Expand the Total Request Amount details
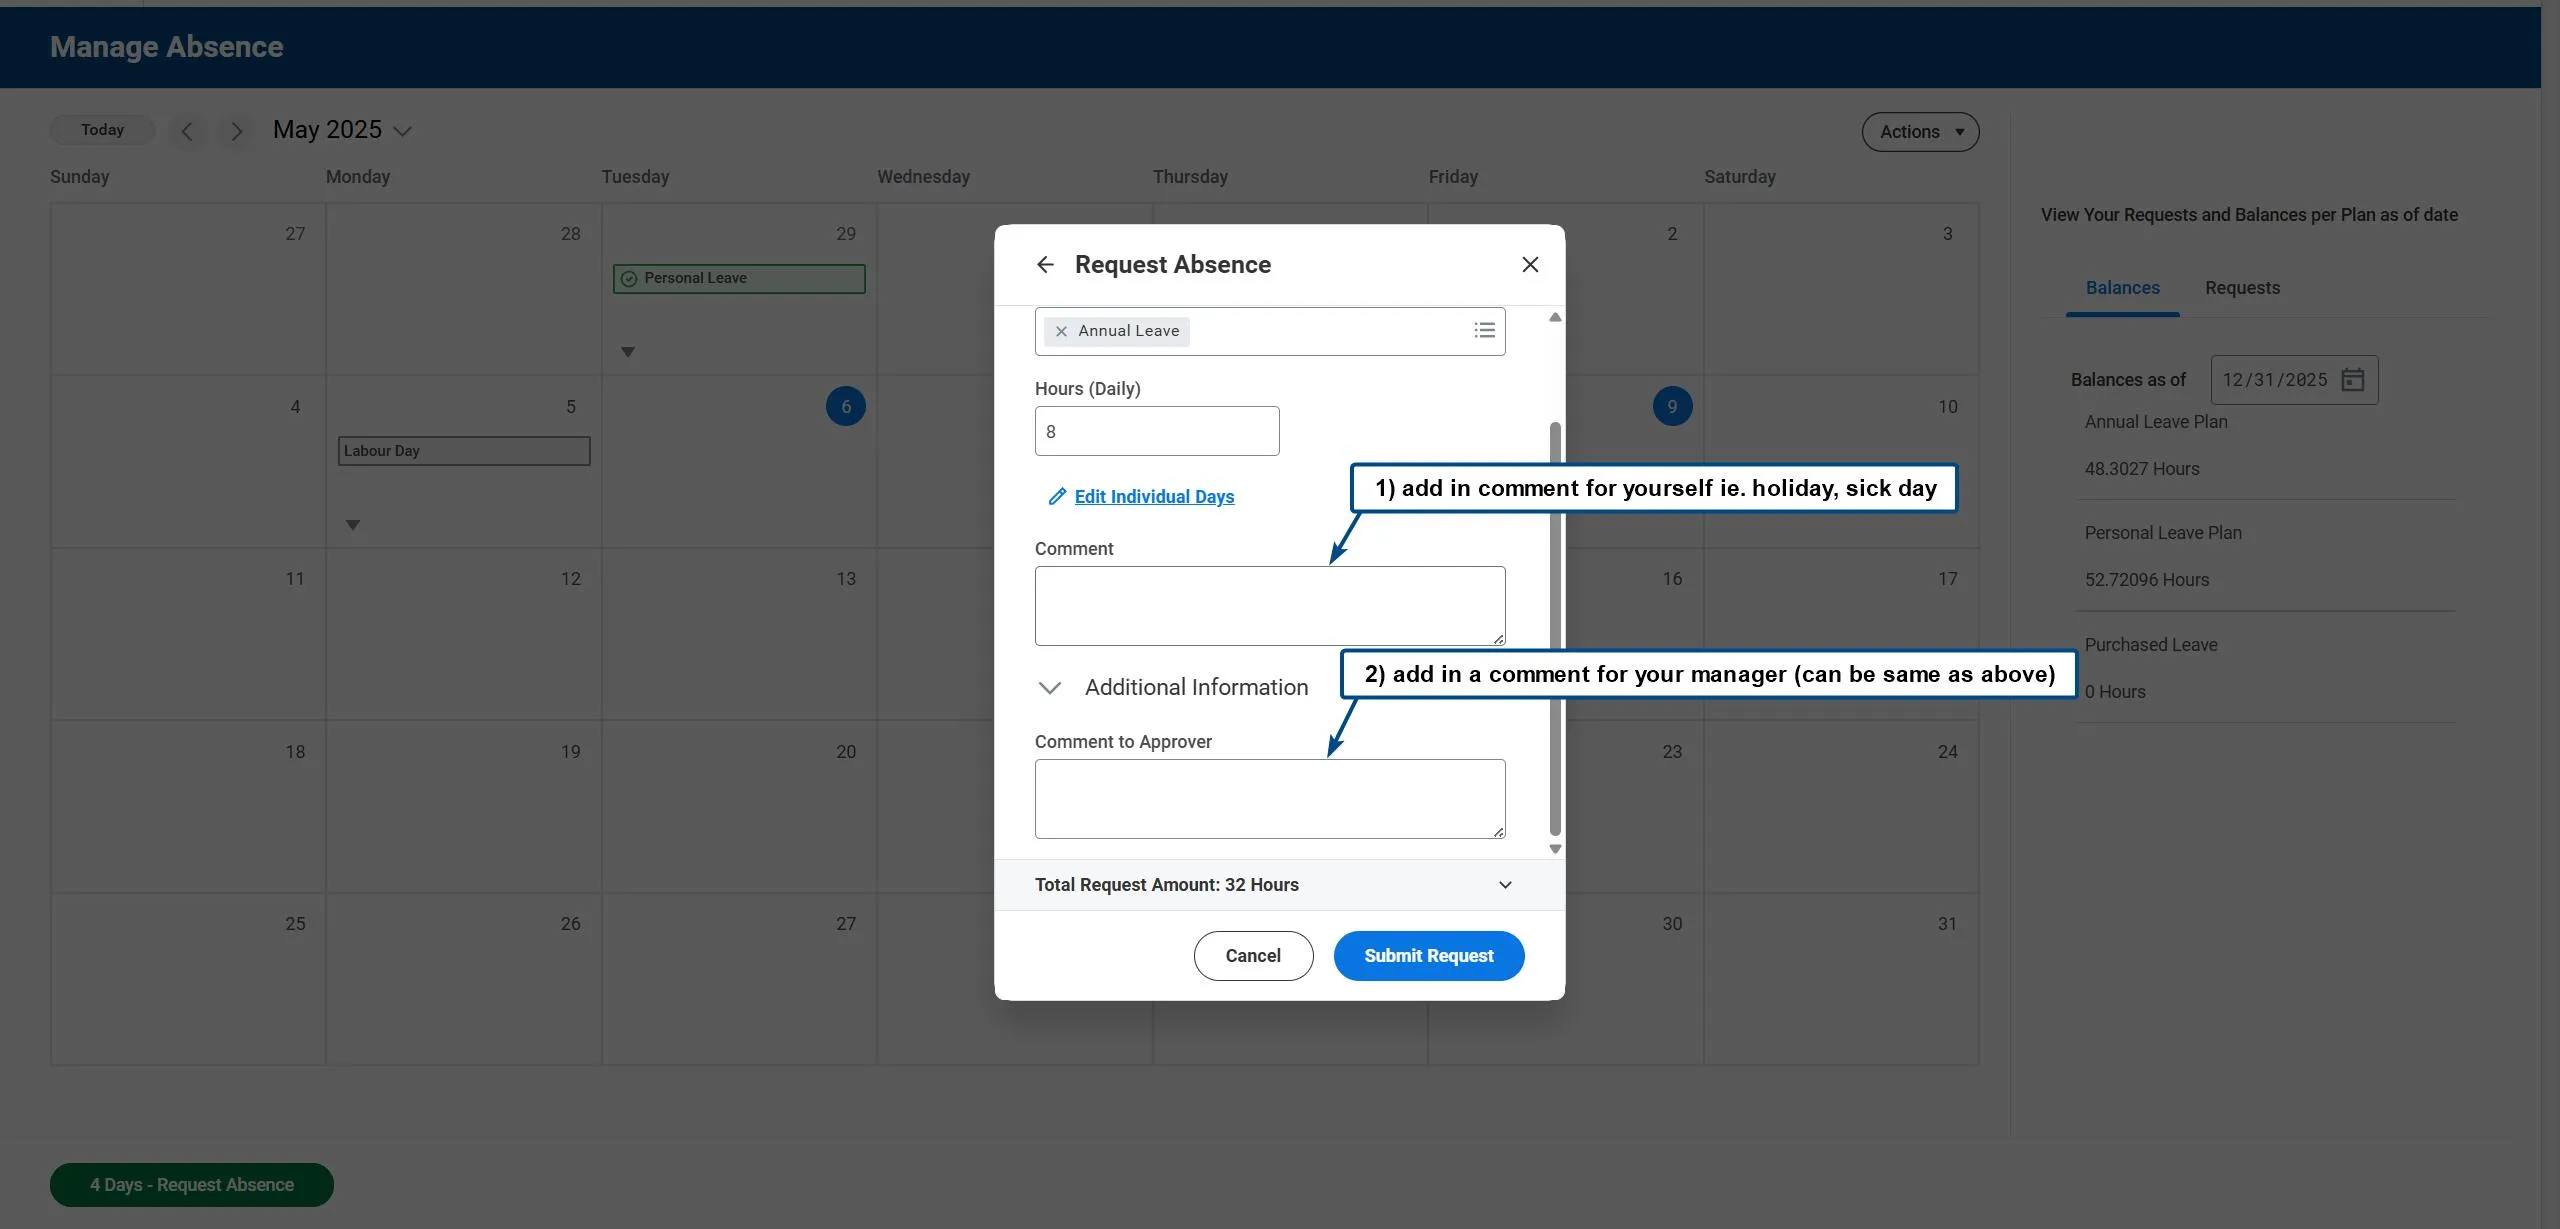Viewport: 2560px width, 1229px height. click(1505, 885)
